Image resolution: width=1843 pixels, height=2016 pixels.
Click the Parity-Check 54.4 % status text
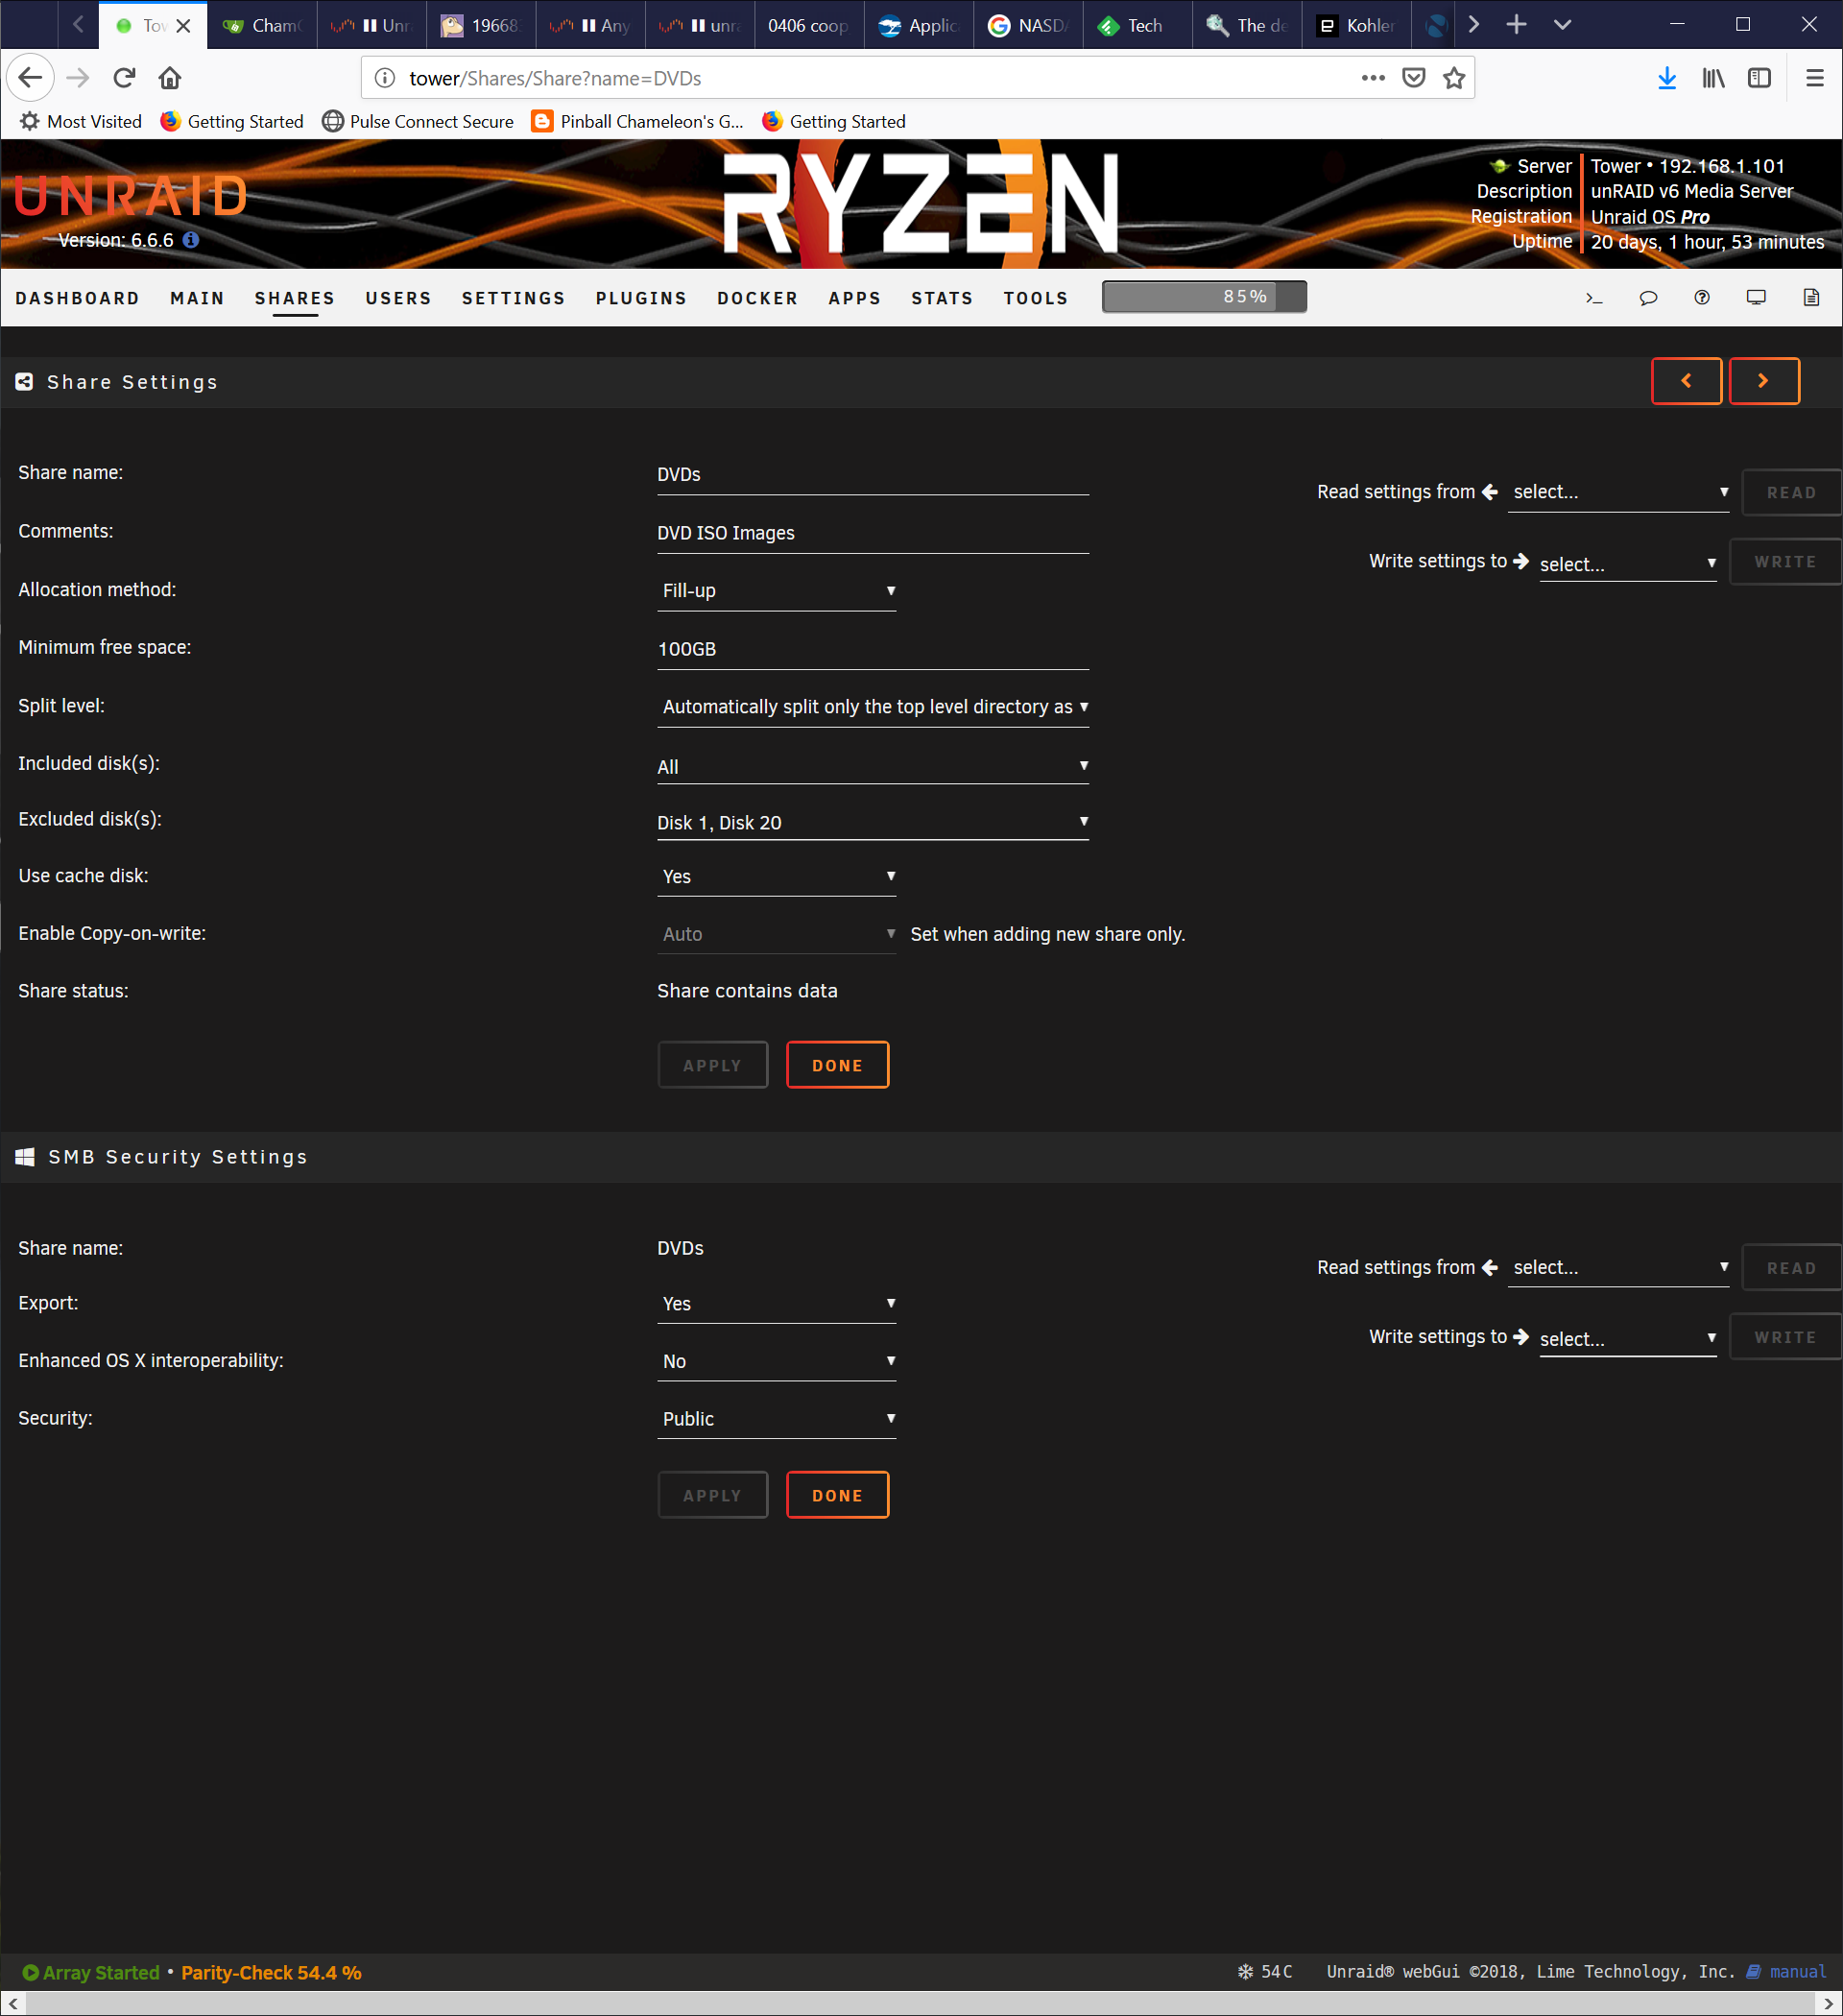click(271, 1973)
